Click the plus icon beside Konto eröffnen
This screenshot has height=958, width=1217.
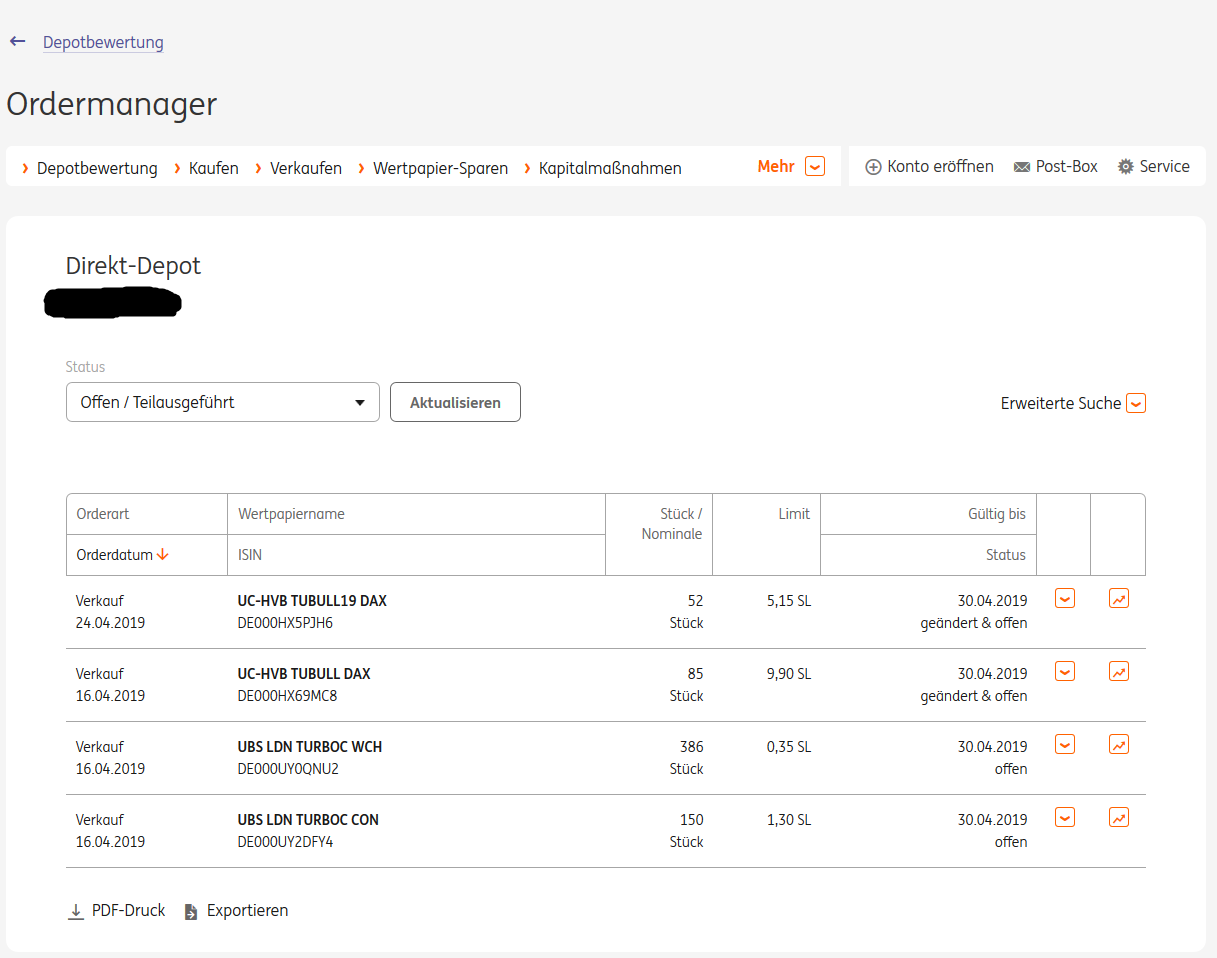873,167
